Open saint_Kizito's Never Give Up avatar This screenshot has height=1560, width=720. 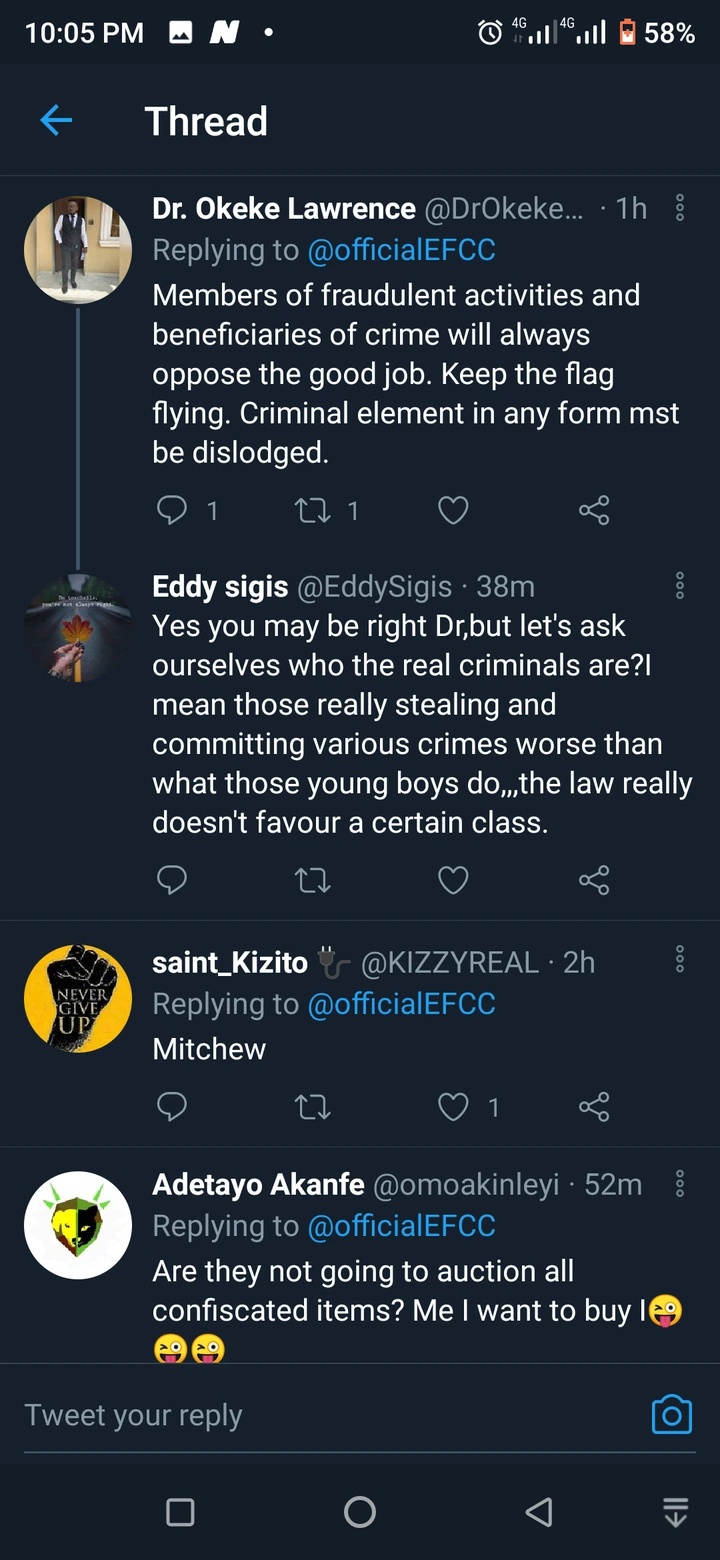point(78,998)
